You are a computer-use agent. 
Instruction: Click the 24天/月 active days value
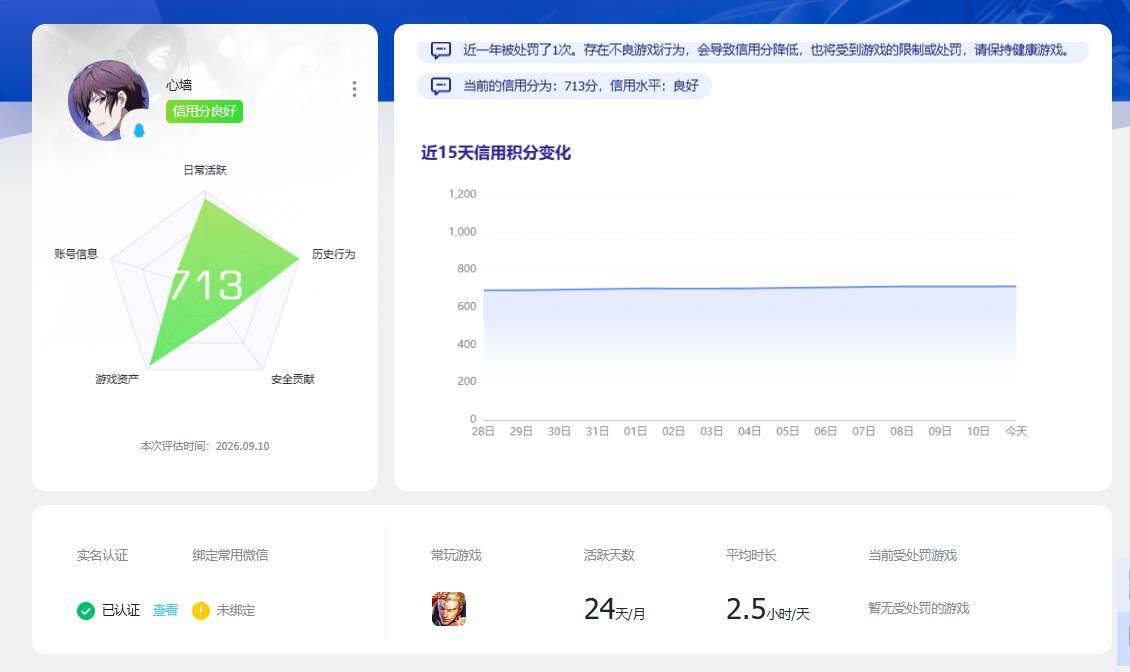[615, 609]
